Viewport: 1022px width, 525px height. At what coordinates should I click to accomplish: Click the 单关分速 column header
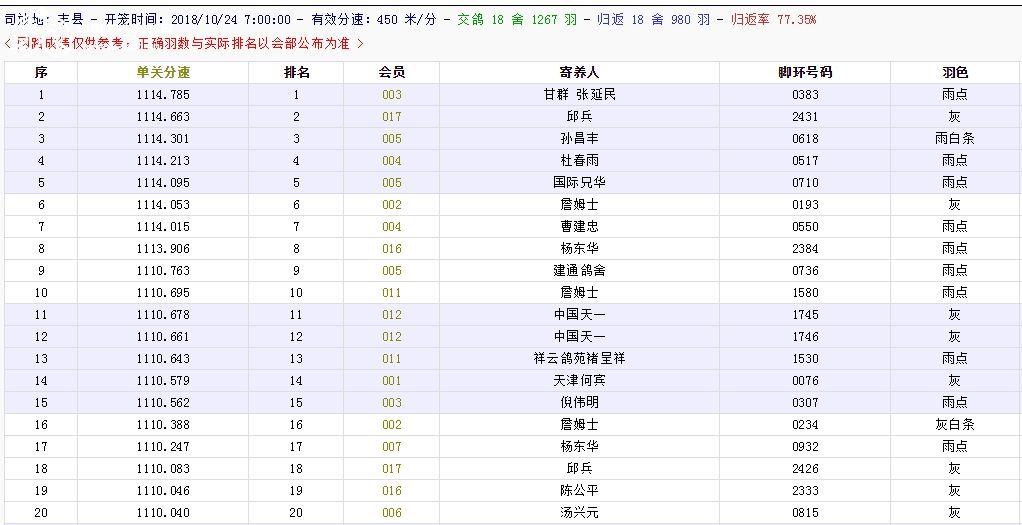pos(163,73)
